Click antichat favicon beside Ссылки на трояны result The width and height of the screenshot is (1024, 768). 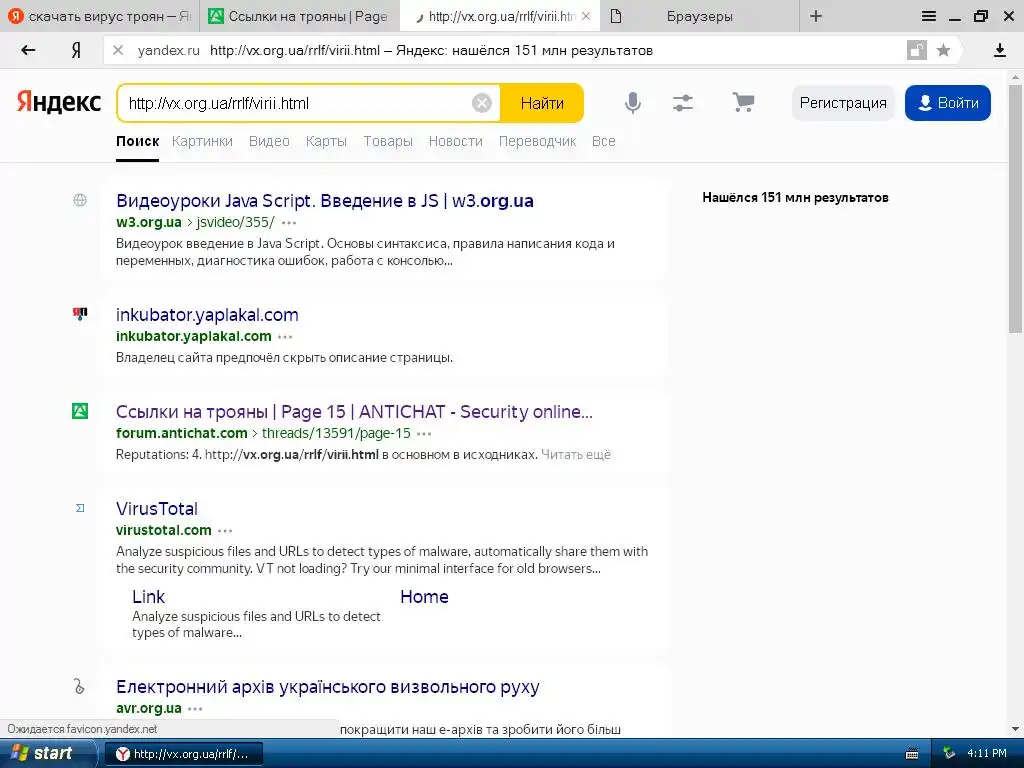pos(80,411)
